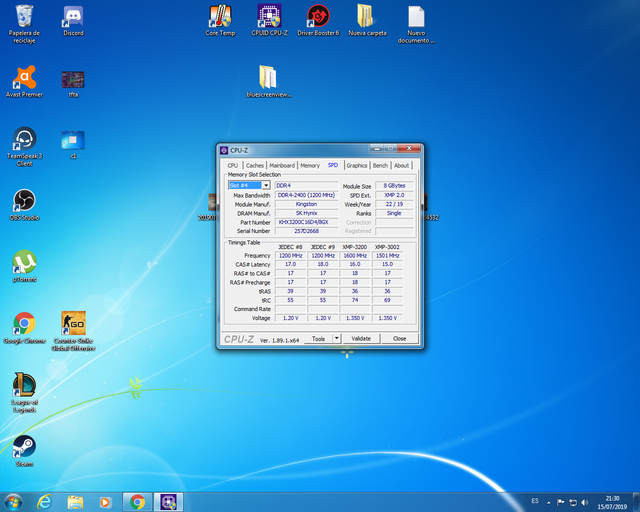Launch Counter-Strike Global Offensive shortcut
The height and width of the screenshot is (512, 640).
73,331
